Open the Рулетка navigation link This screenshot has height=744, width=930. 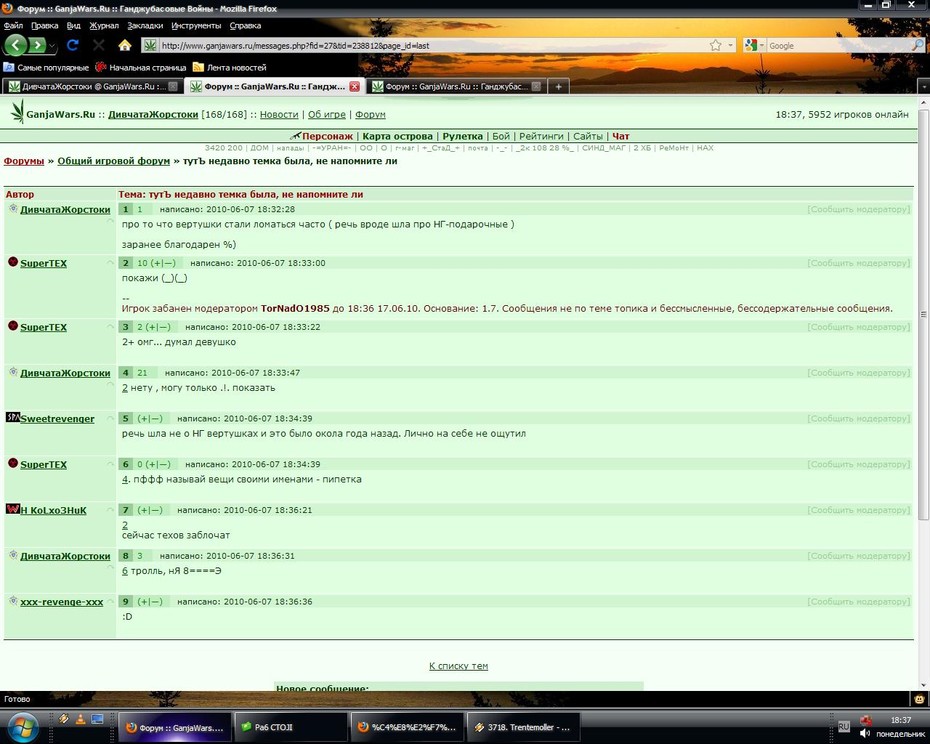pos(462,136)
